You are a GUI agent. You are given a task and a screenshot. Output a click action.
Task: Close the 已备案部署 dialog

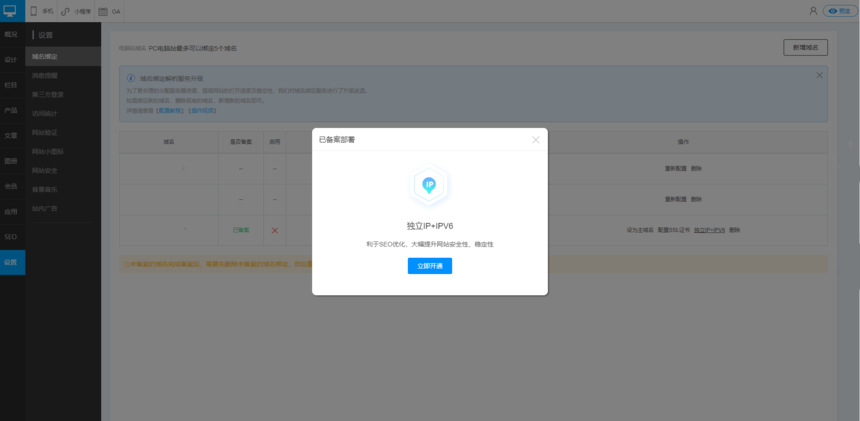tap(535, 140)
